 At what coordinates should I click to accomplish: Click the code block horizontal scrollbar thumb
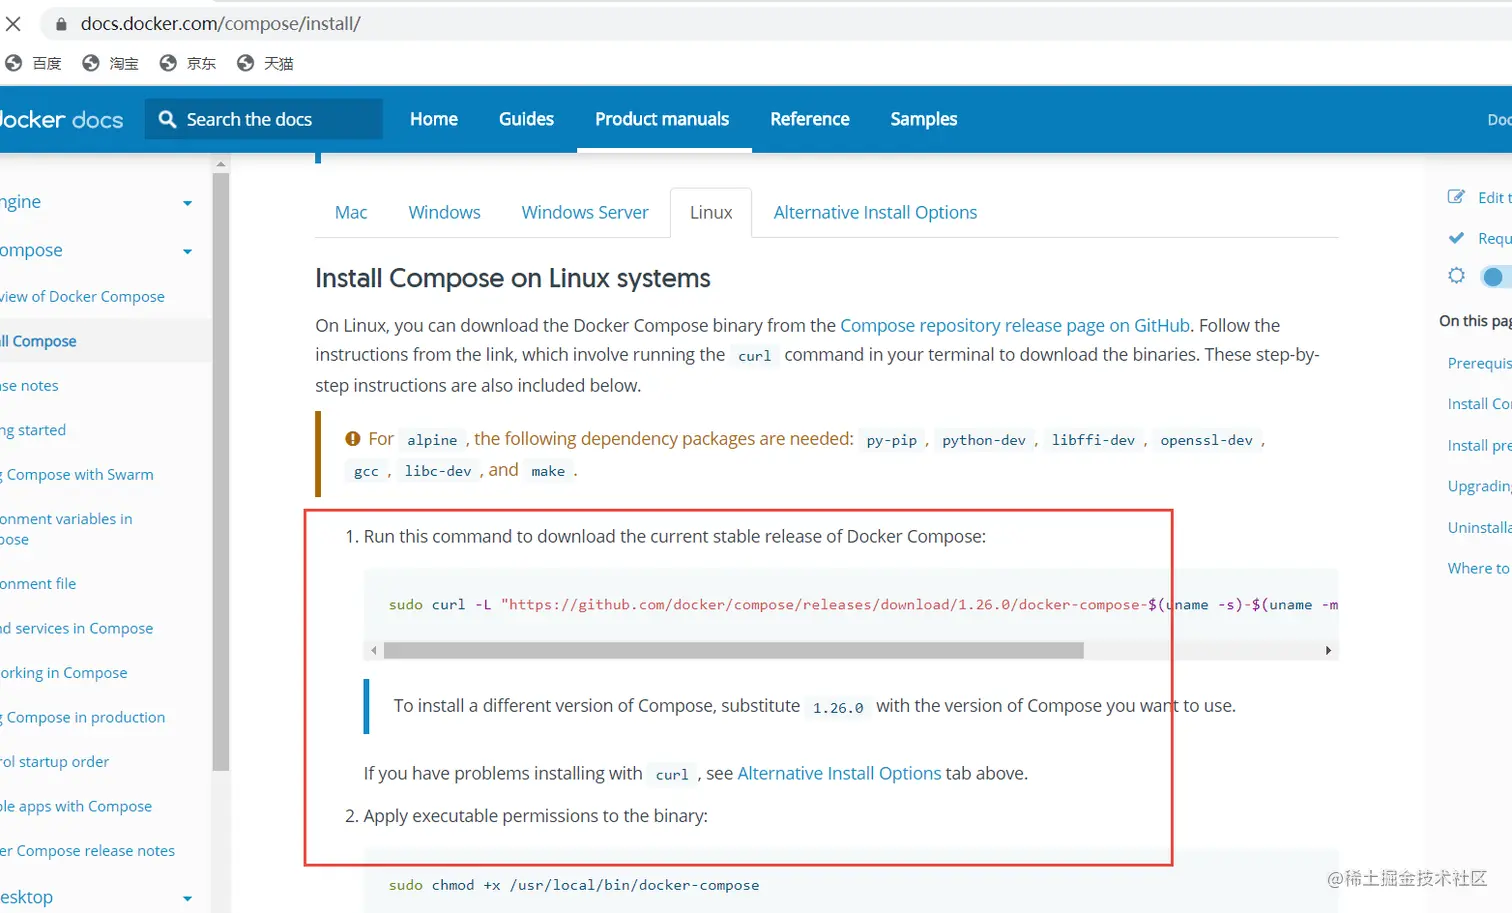pyautogui.click(x=734, y=650)
